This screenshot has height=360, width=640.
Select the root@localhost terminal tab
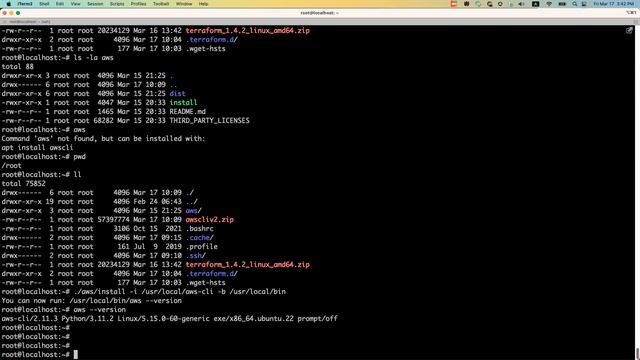(x=30, y=22)
